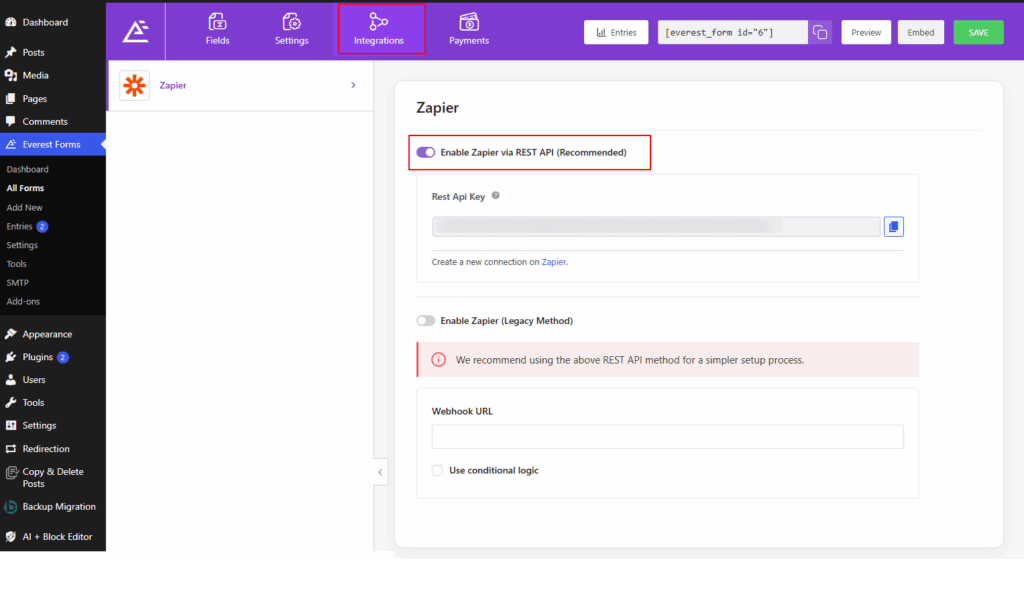
Task: Click the Everest Forms logo in builder header
Action: (135, 30)
